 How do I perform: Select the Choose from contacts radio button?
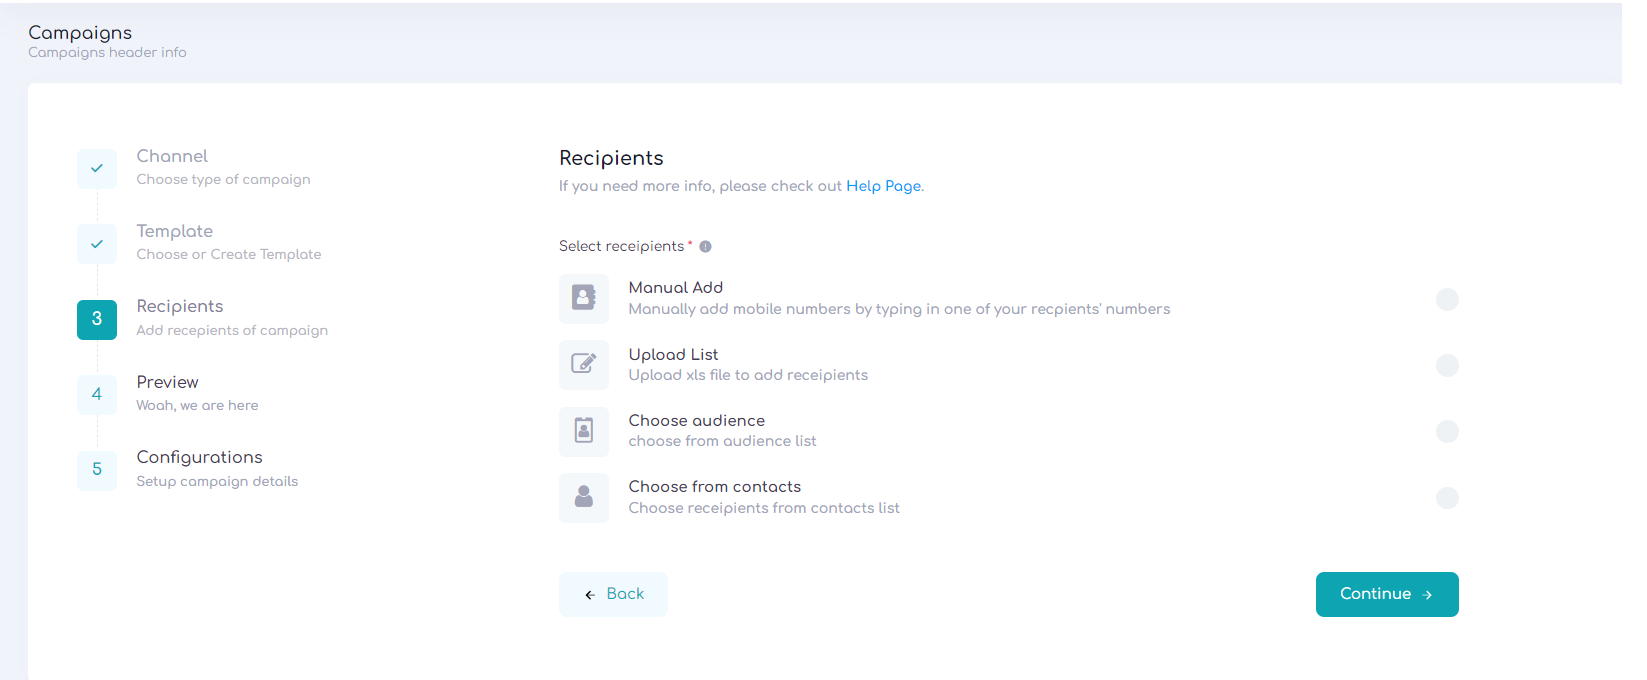(x=1446, y=497)
